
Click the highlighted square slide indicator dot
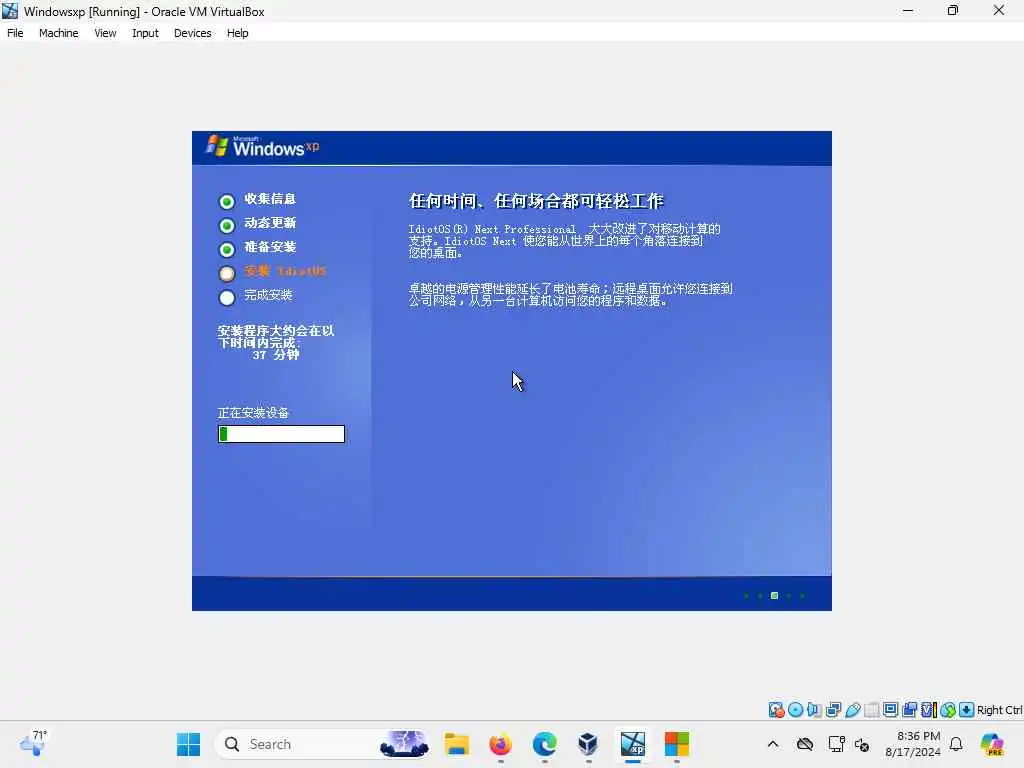[775, 596]
